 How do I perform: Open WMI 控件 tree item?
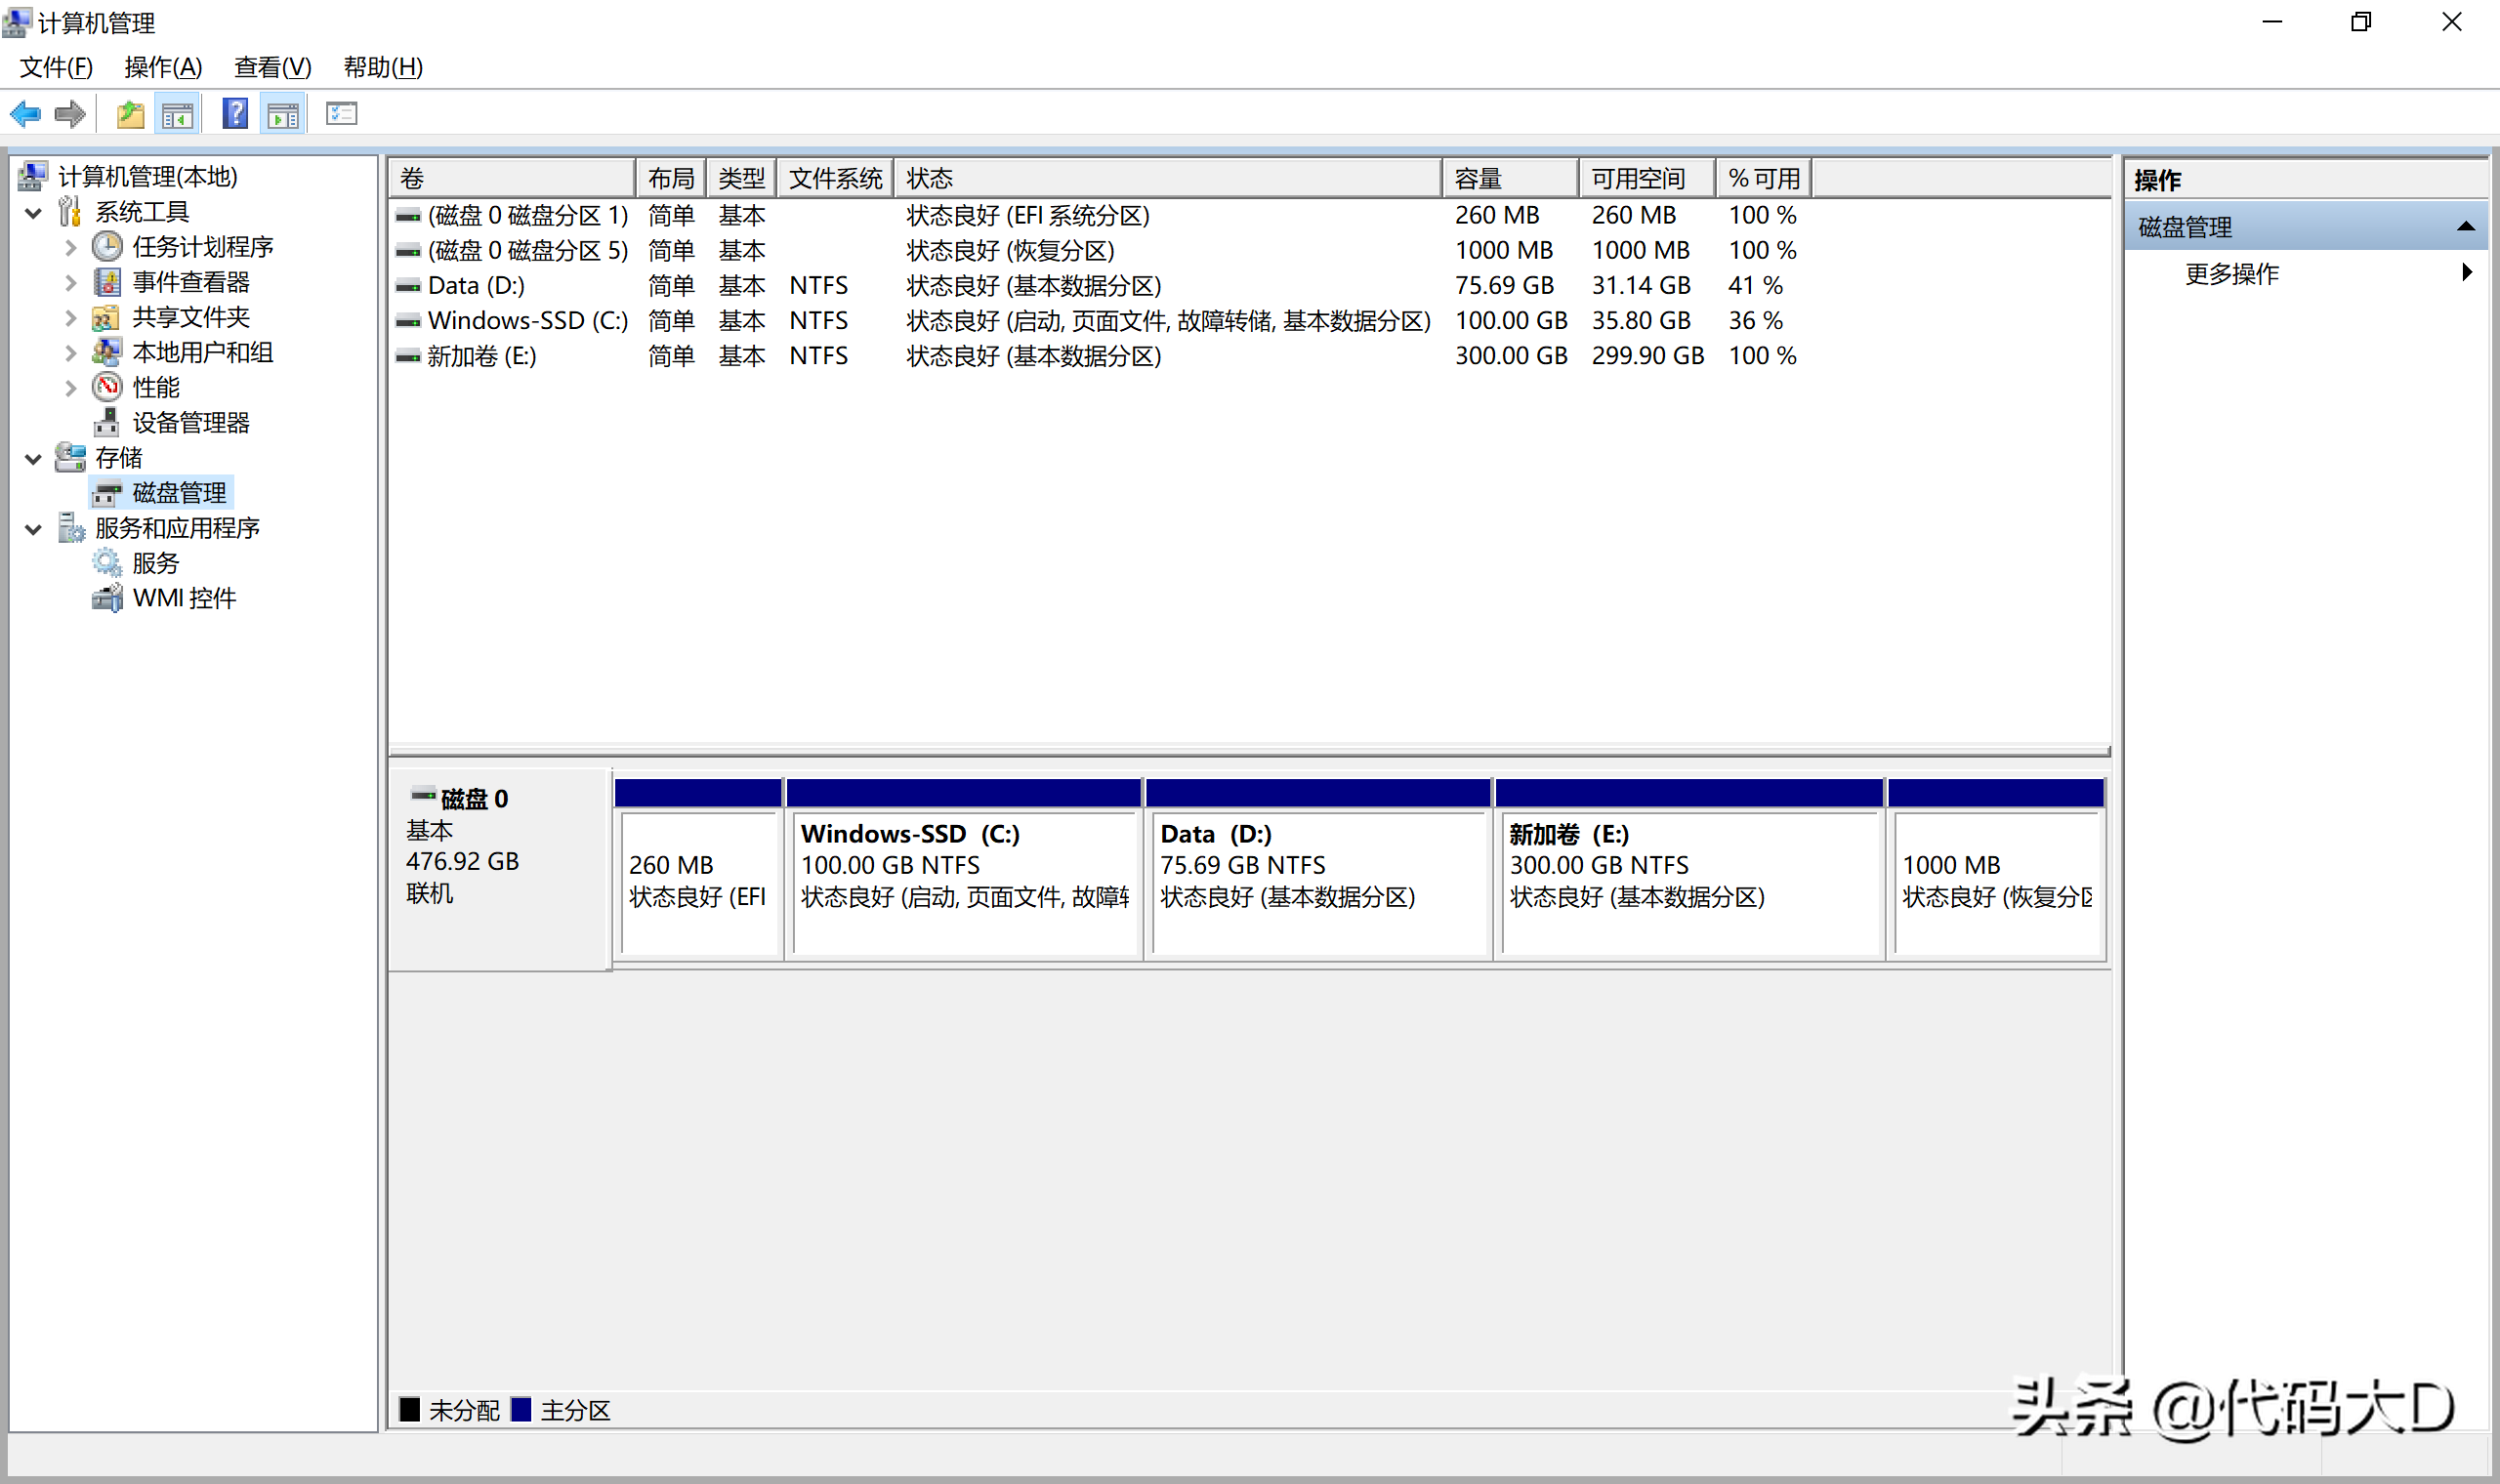point(184,598)
